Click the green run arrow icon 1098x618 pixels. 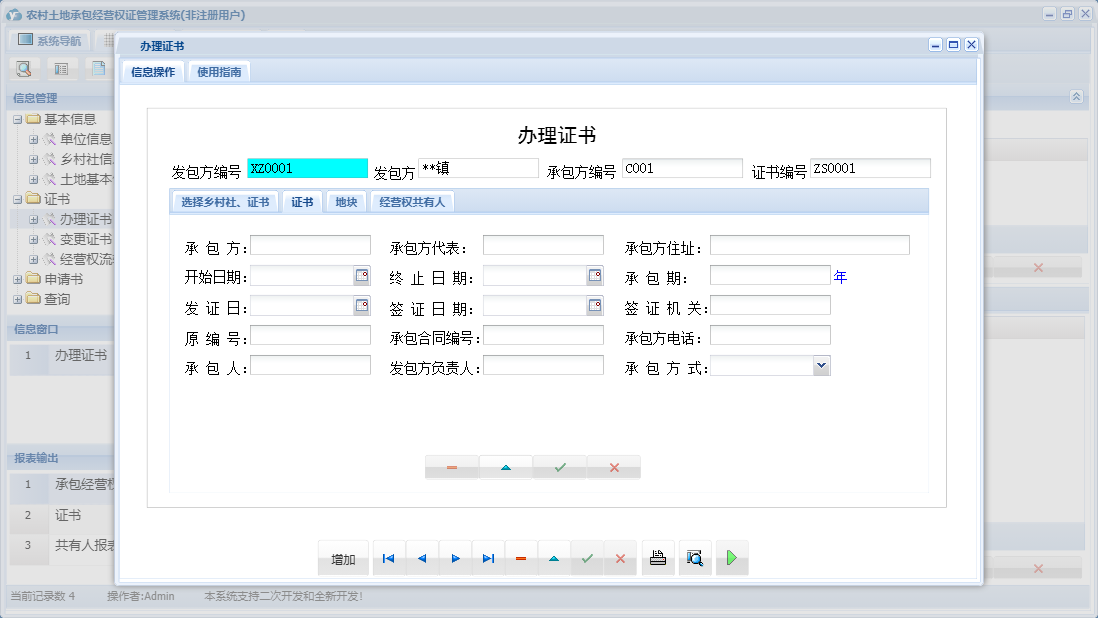click(731, 558)
